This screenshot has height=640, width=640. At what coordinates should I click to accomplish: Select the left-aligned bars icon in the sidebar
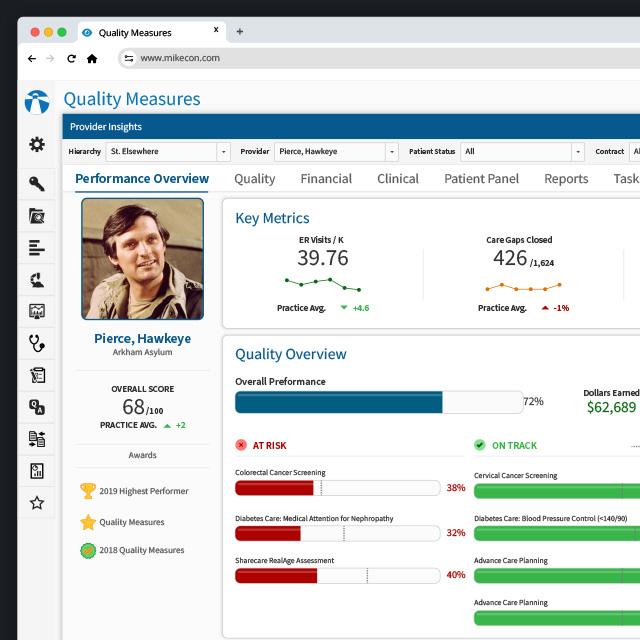click(x=37, y=247)
